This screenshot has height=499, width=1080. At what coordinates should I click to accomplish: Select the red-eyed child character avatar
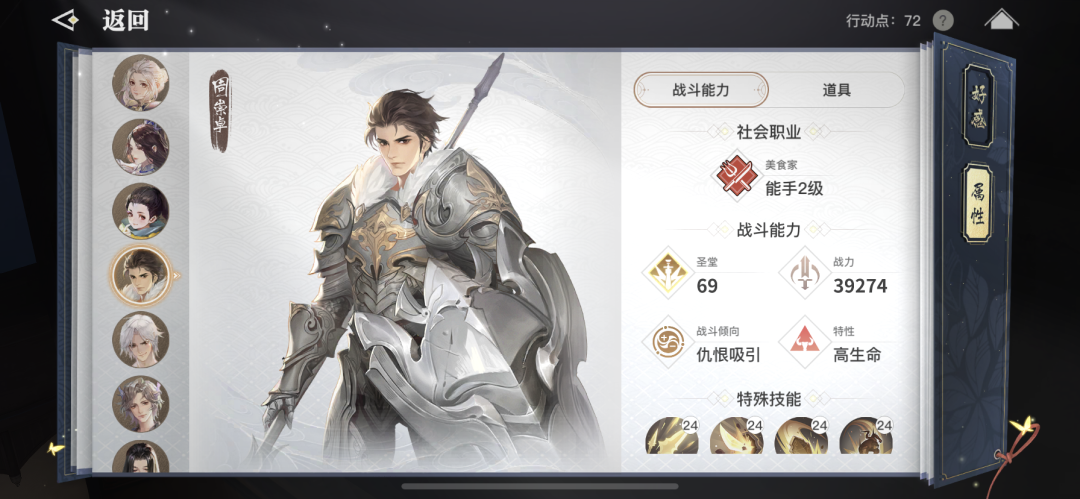141,211
